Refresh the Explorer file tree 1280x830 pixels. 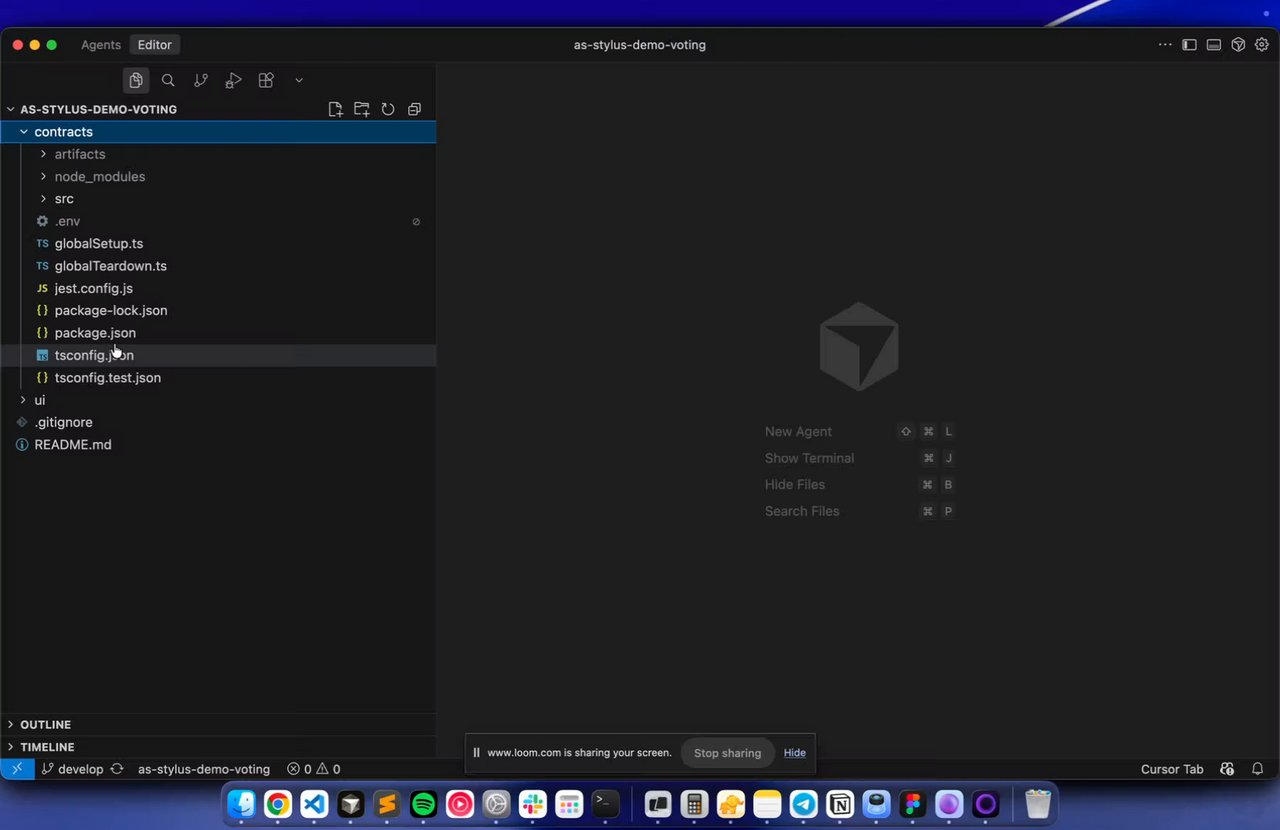tap(388, 109)
